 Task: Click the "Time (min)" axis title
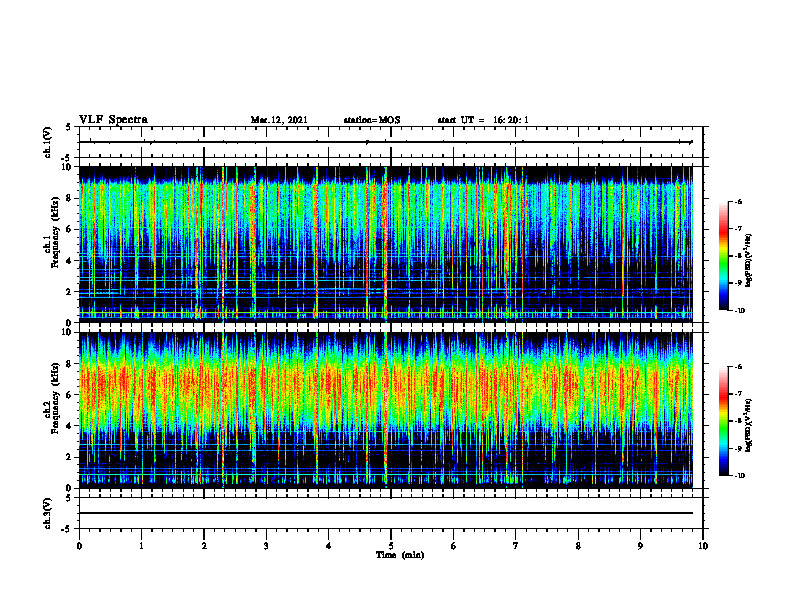coord(400,555)
